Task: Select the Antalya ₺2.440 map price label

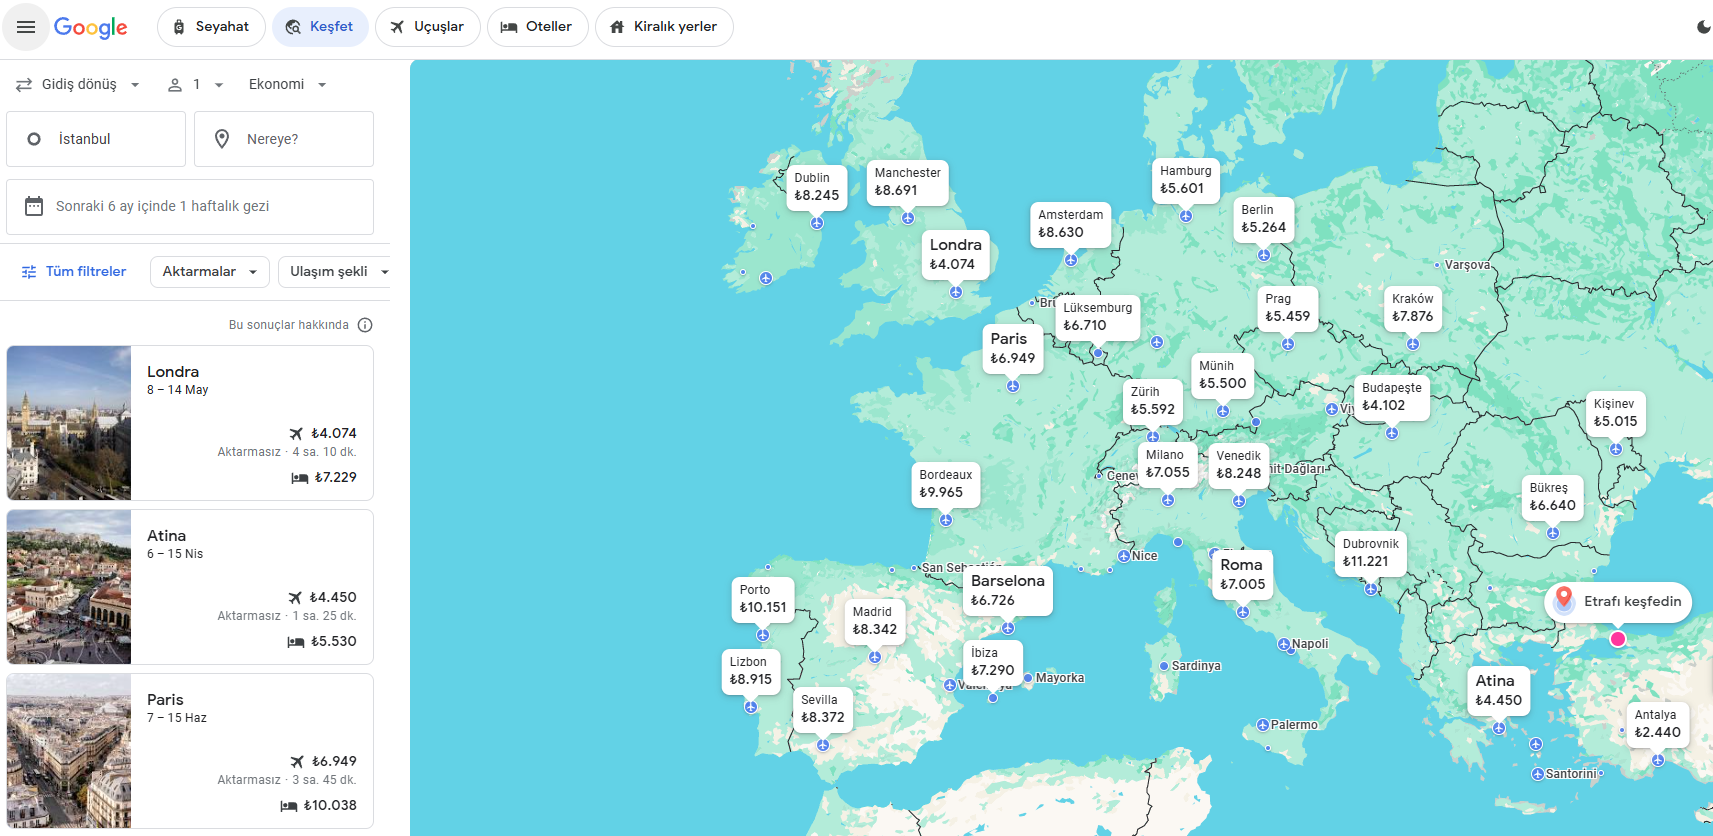Action: (1657, 724)
